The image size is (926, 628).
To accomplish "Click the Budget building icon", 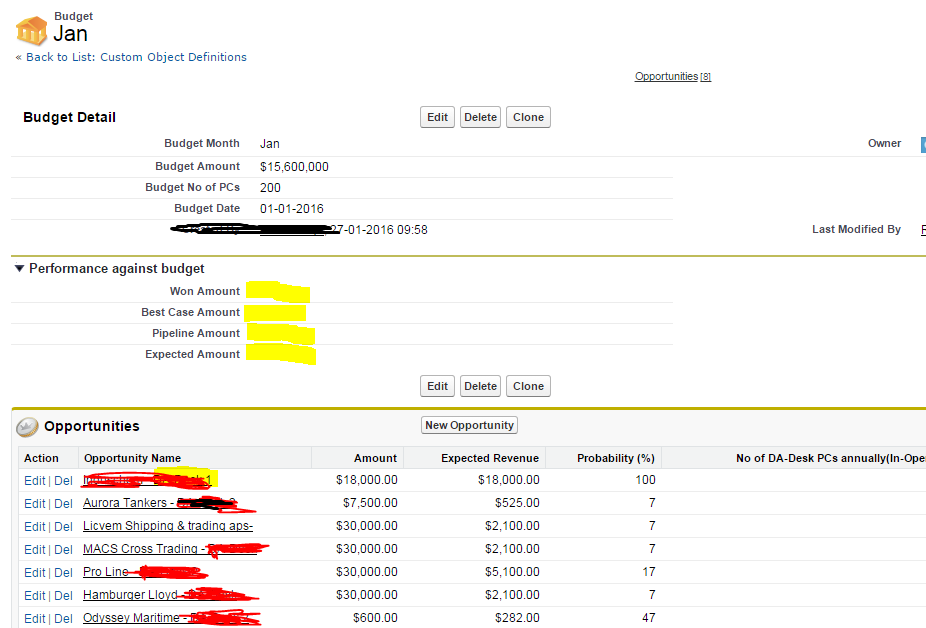I will [x=31, y=29].
